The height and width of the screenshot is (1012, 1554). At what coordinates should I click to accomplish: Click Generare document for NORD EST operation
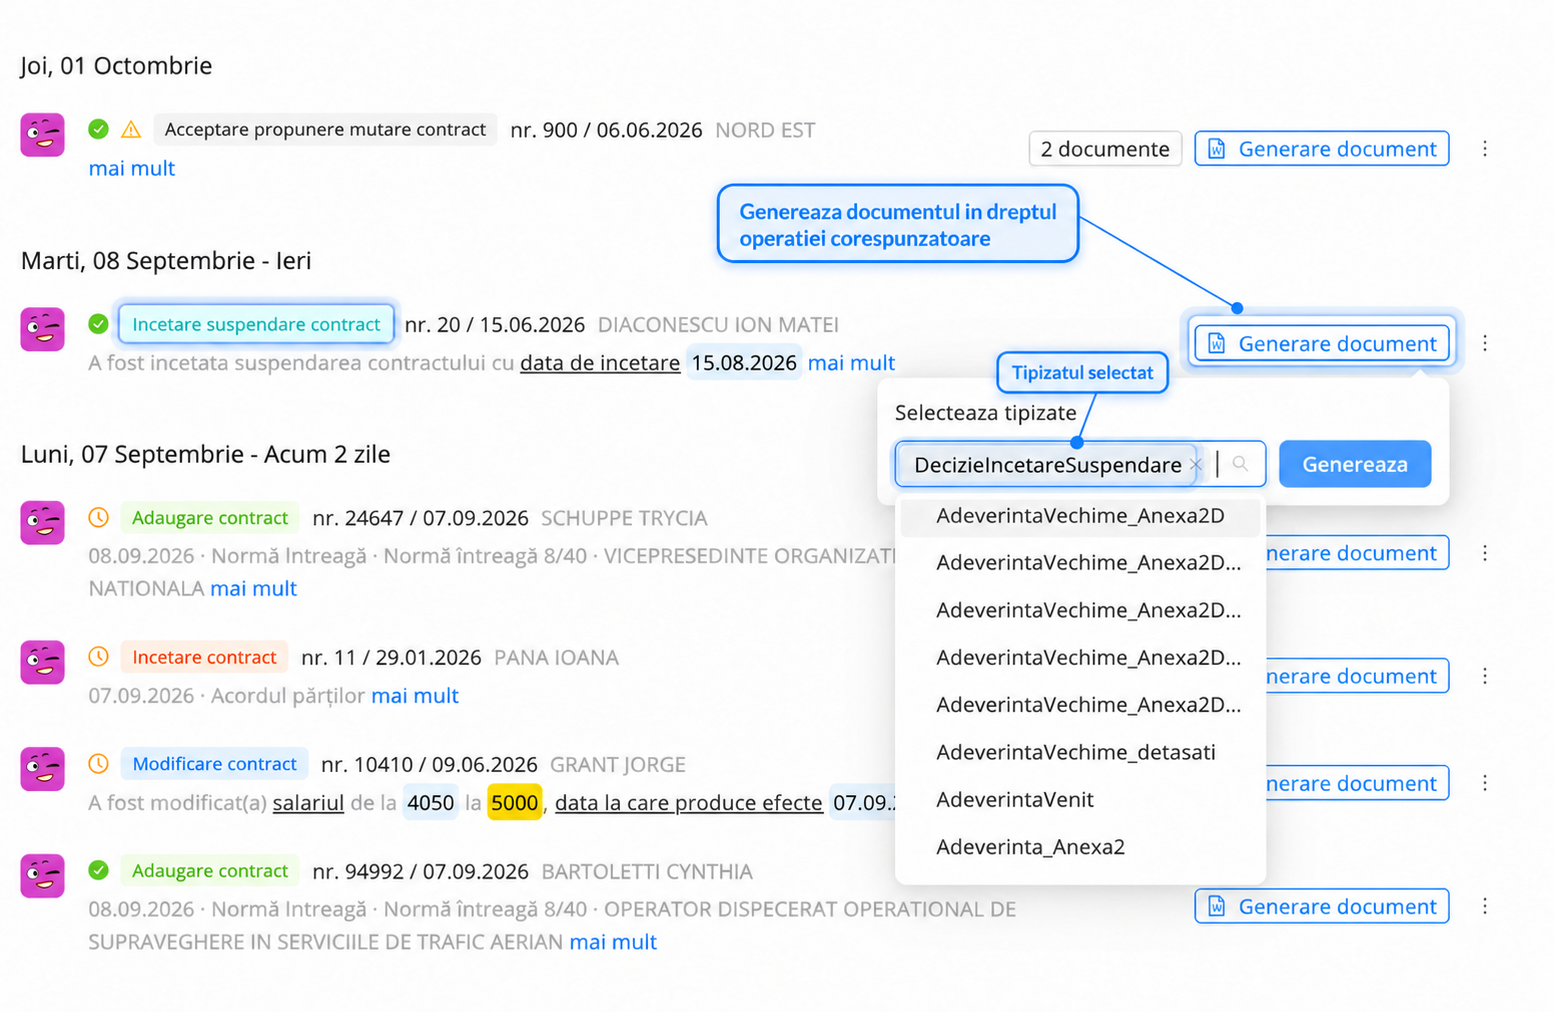tap(1322, 149)
